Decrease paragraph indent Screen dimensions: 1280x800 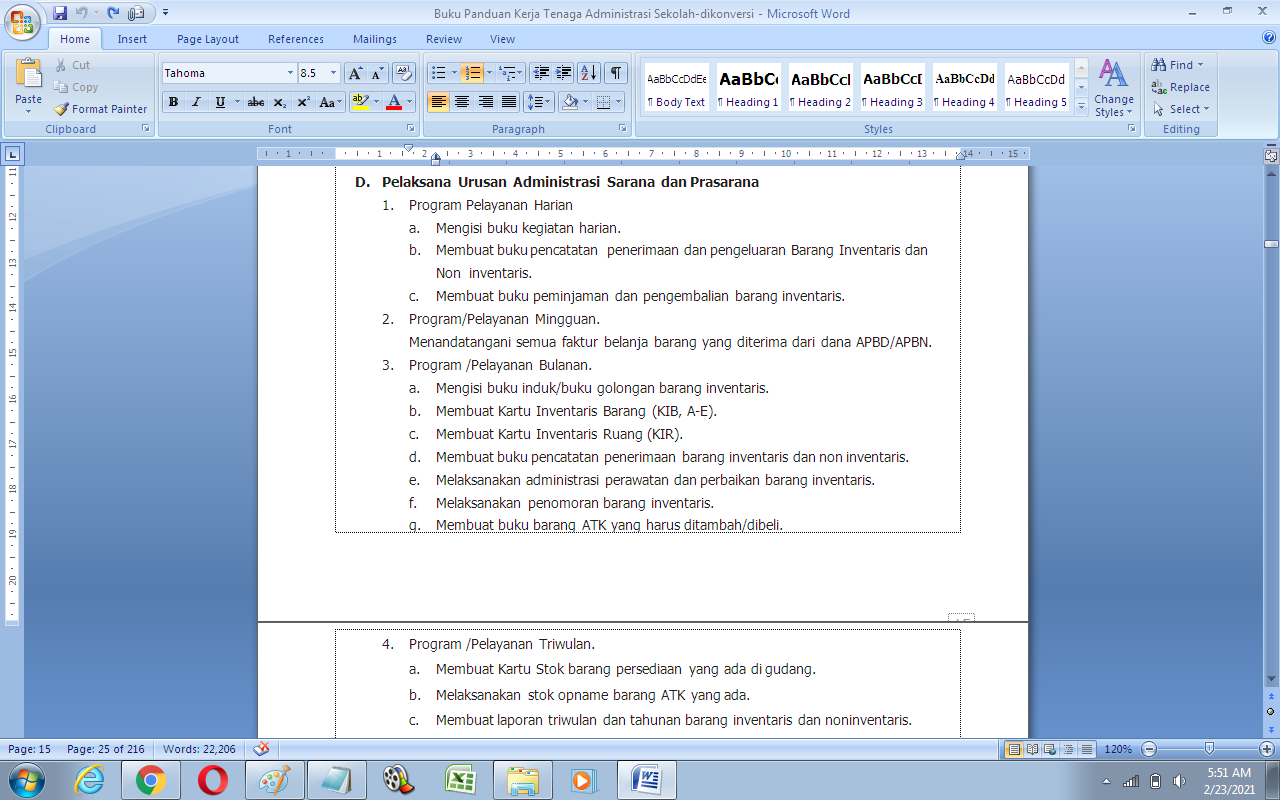pos(541,73)
